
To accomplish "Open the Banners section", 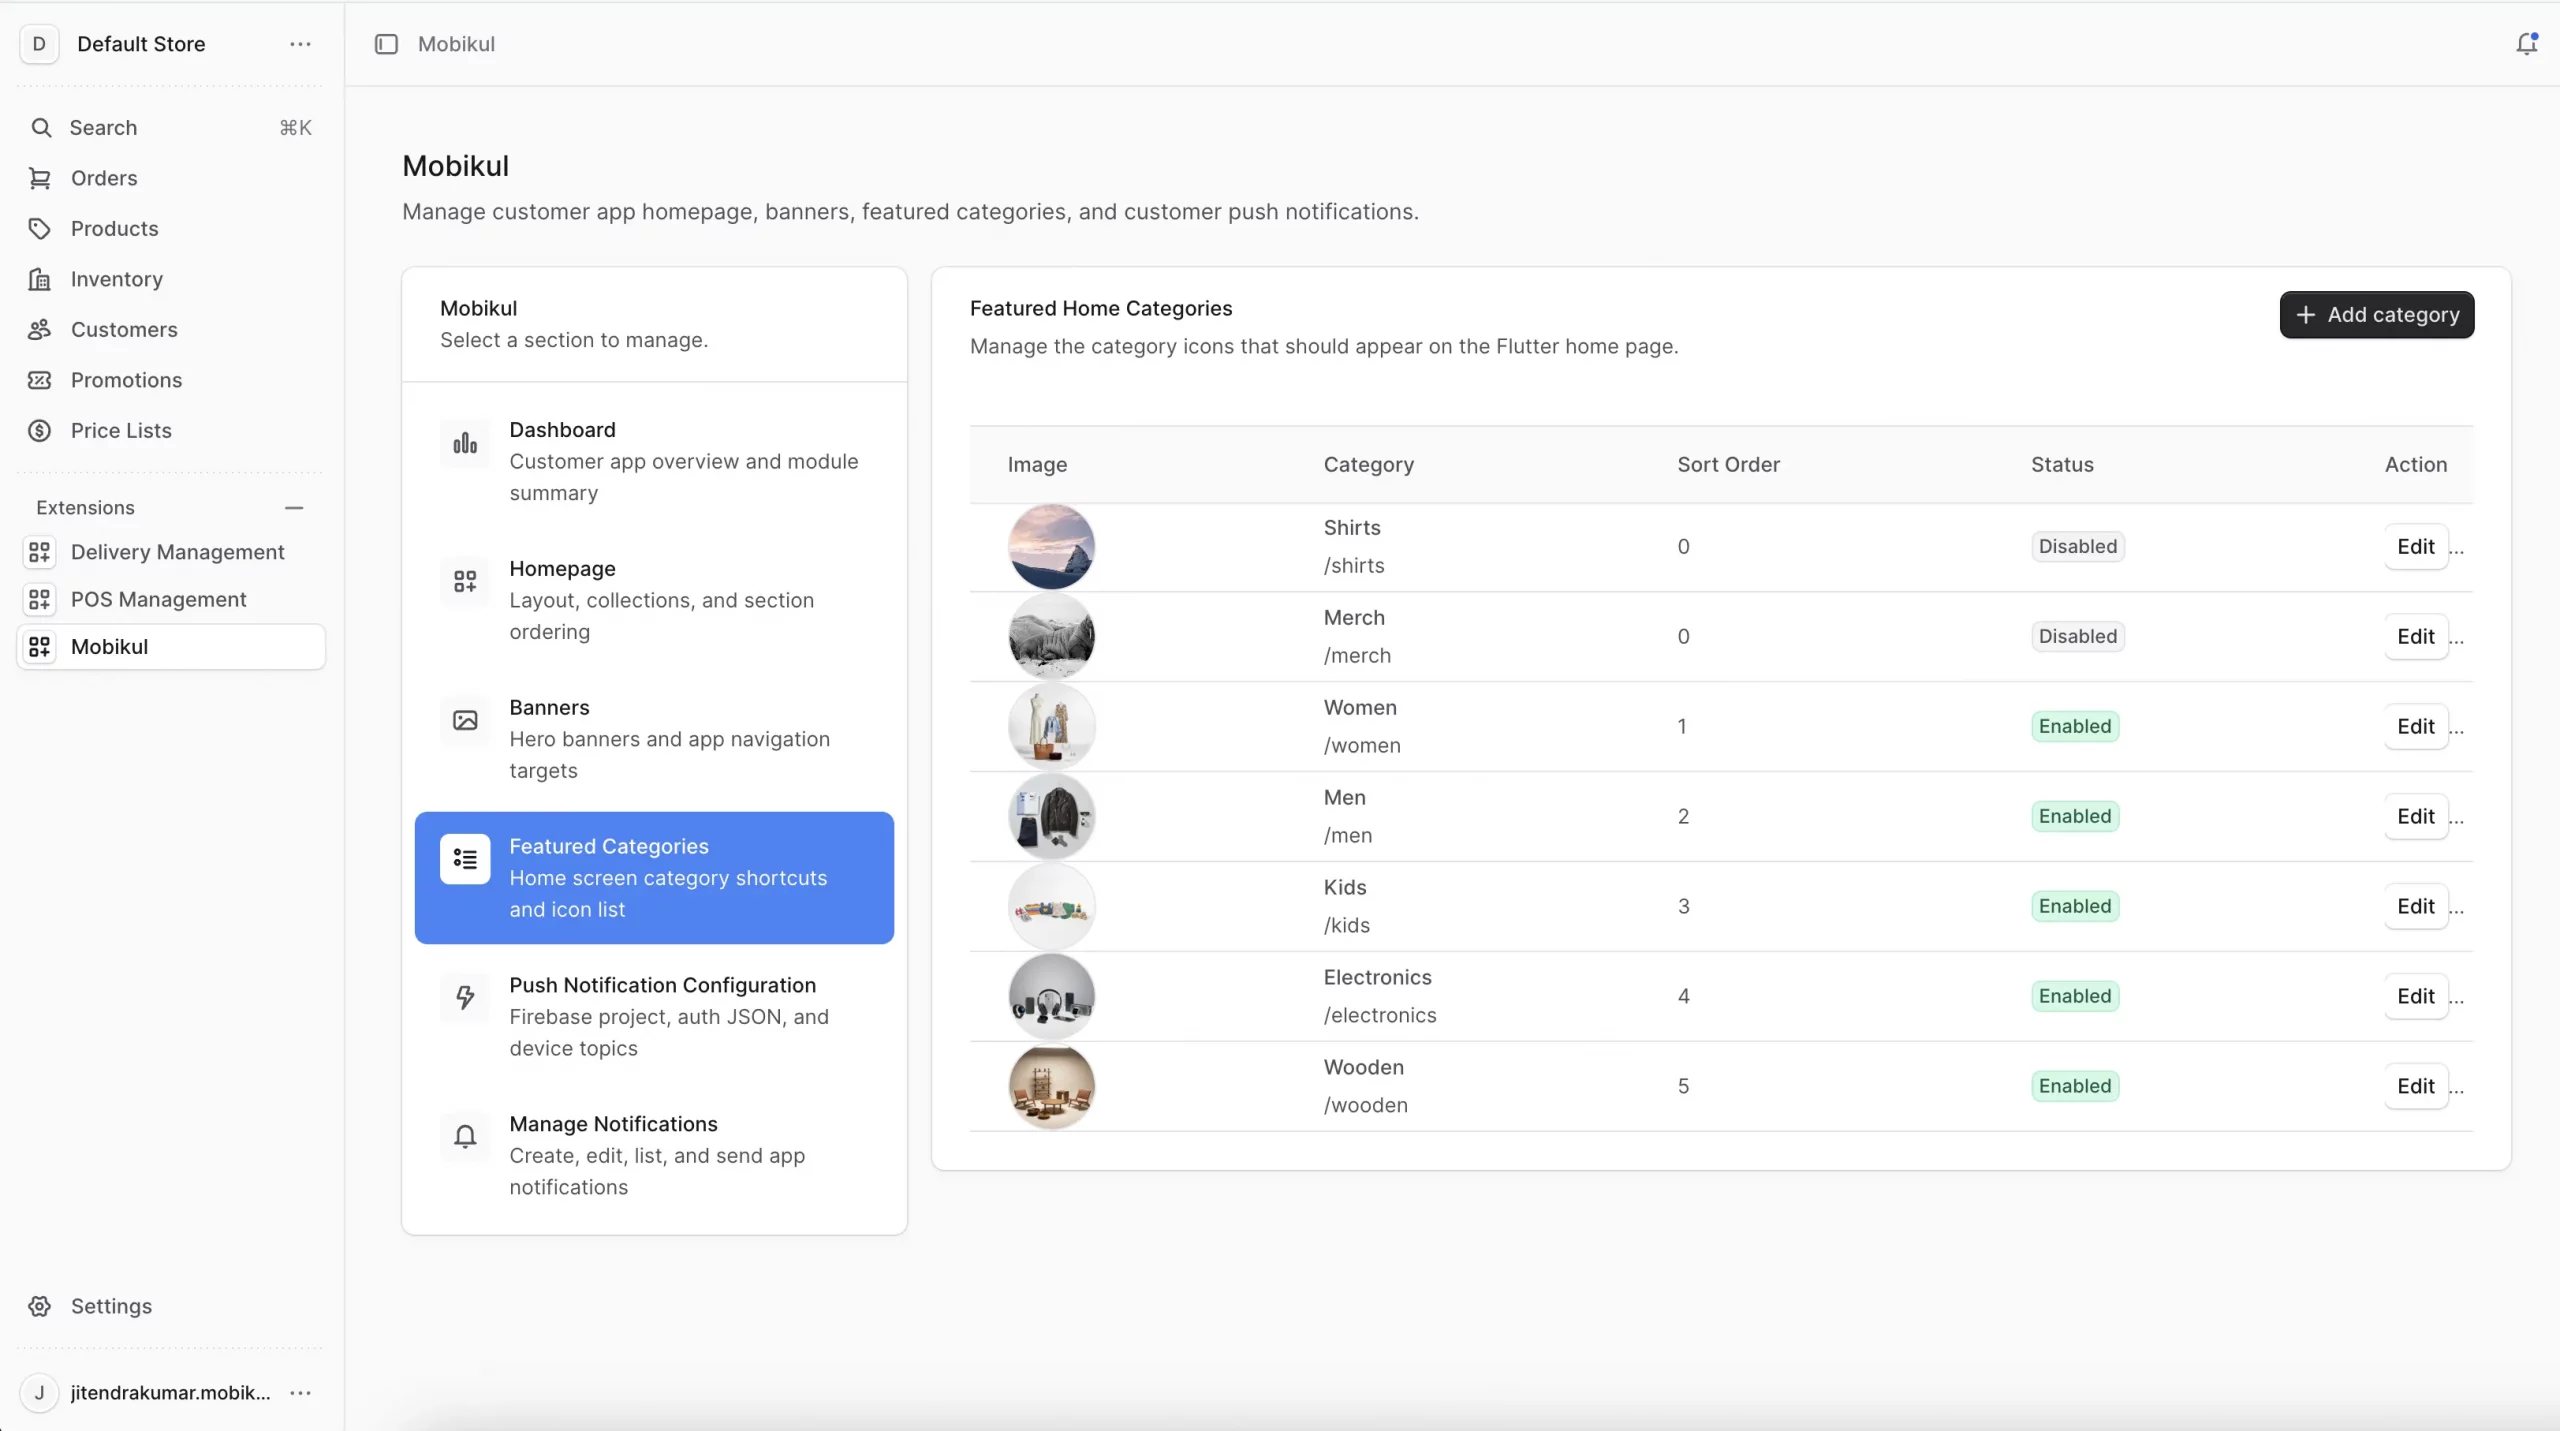I will pos(654,739).
